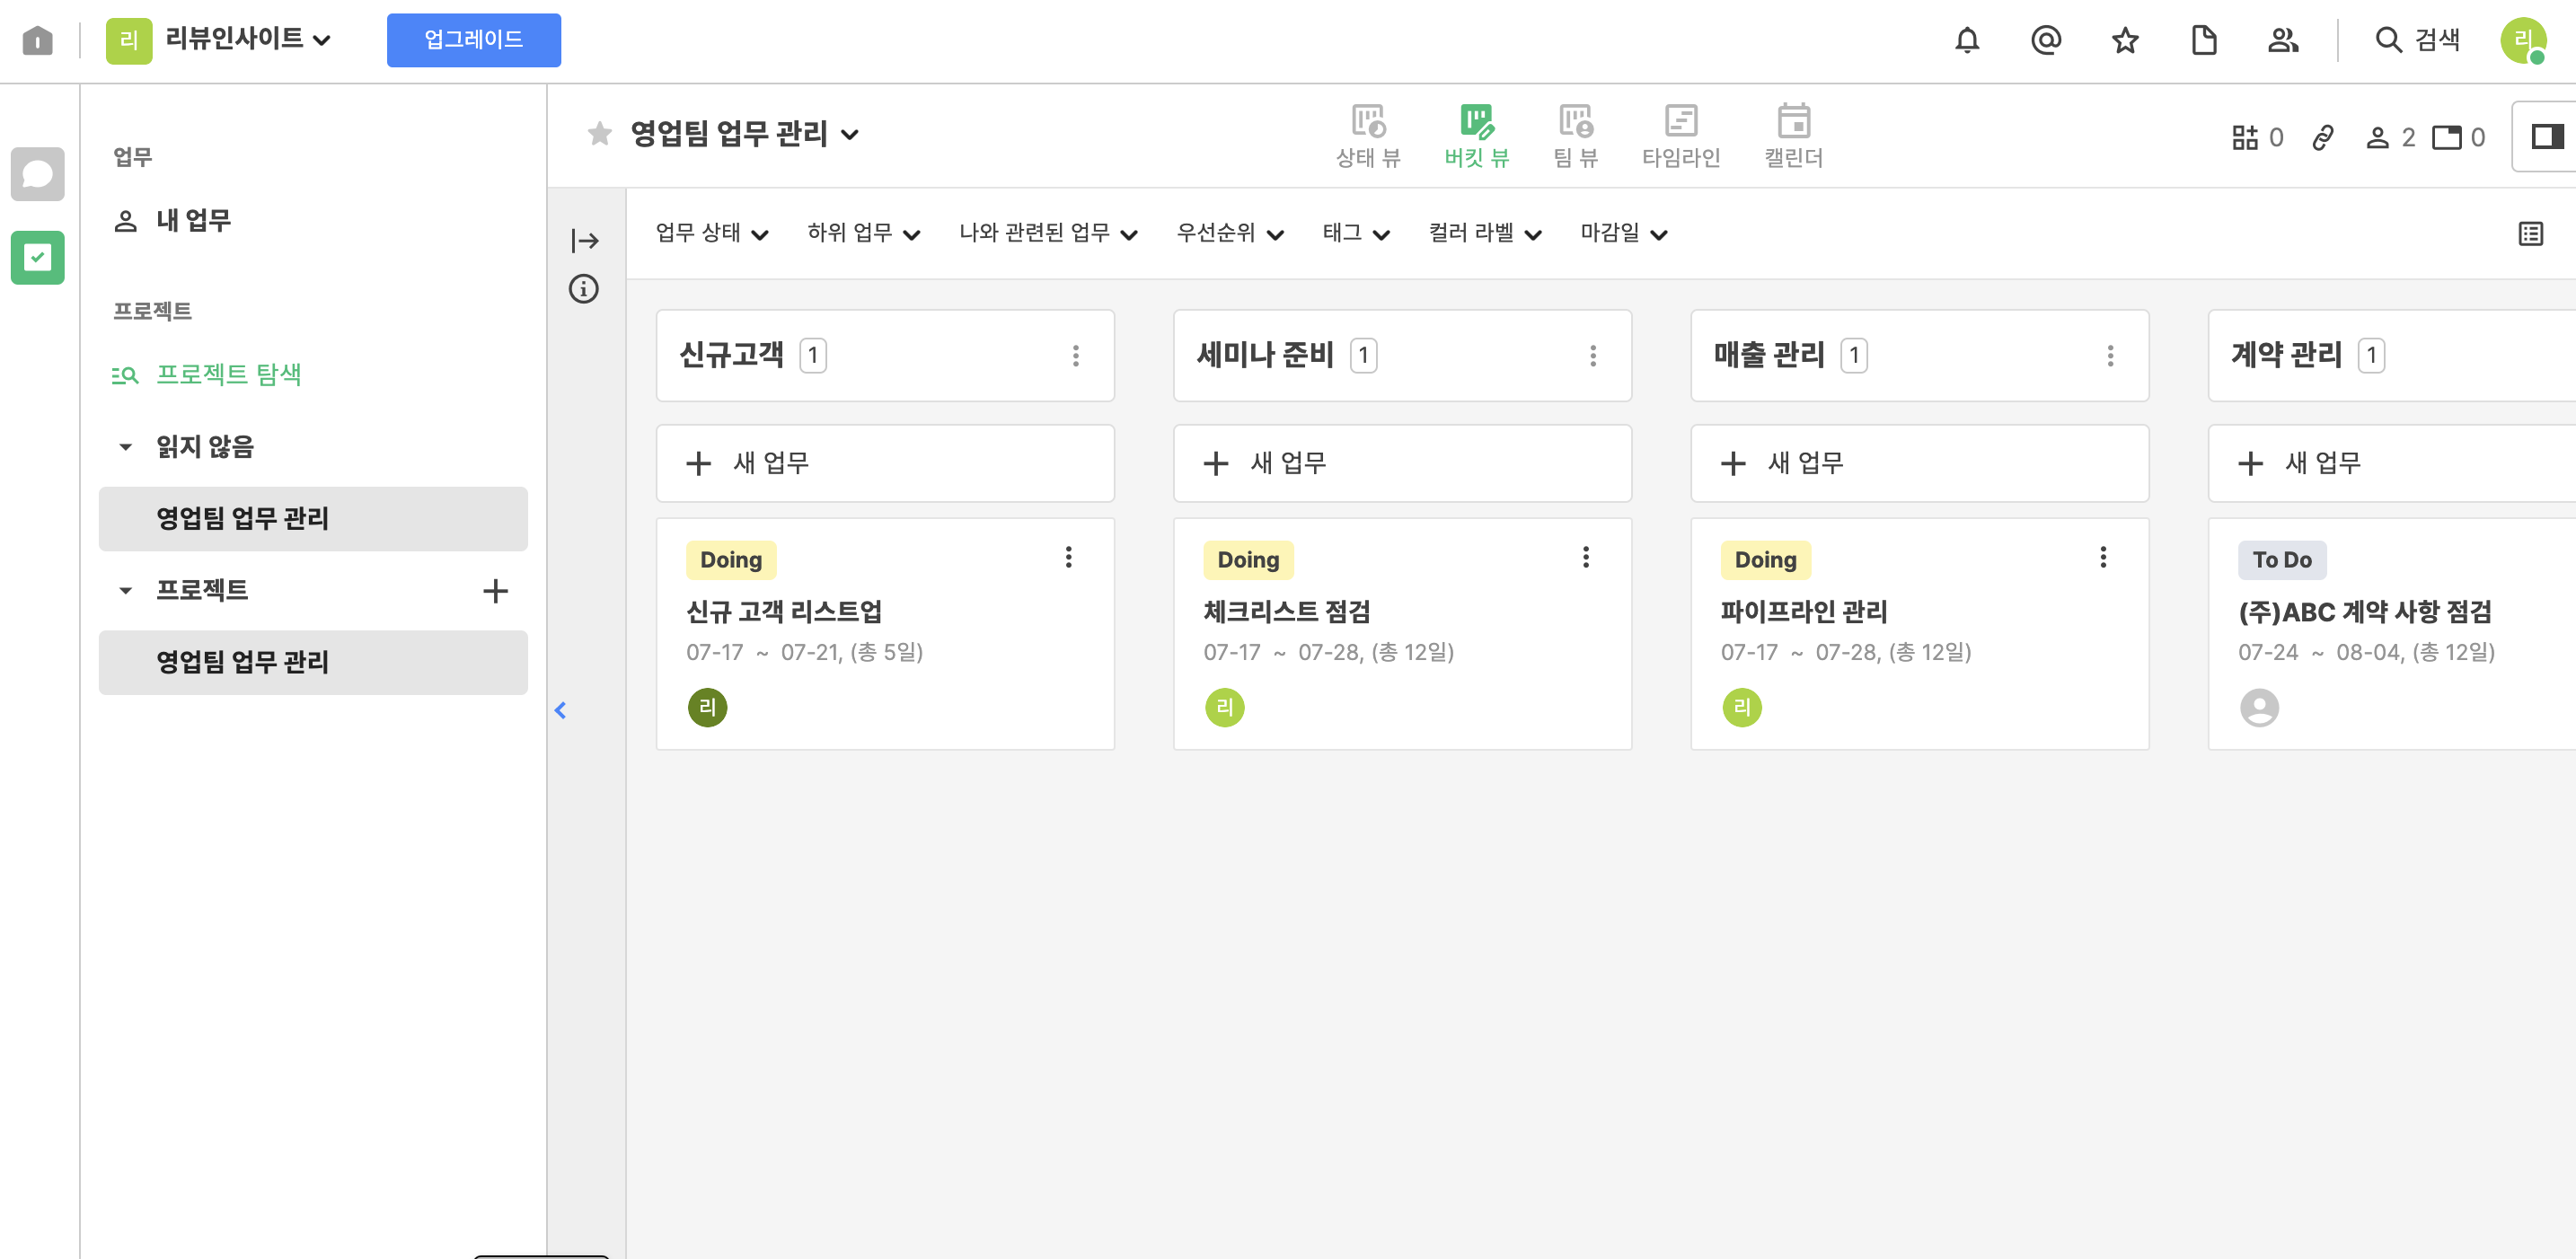Click the 업그레이드 button

473,40
